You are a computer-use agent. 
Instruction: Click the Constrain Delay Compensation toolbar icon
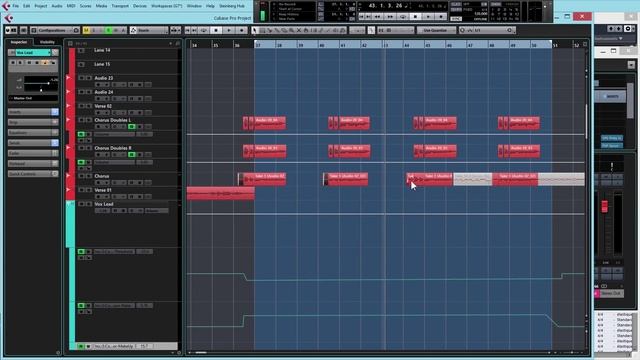tap(23, 30)
